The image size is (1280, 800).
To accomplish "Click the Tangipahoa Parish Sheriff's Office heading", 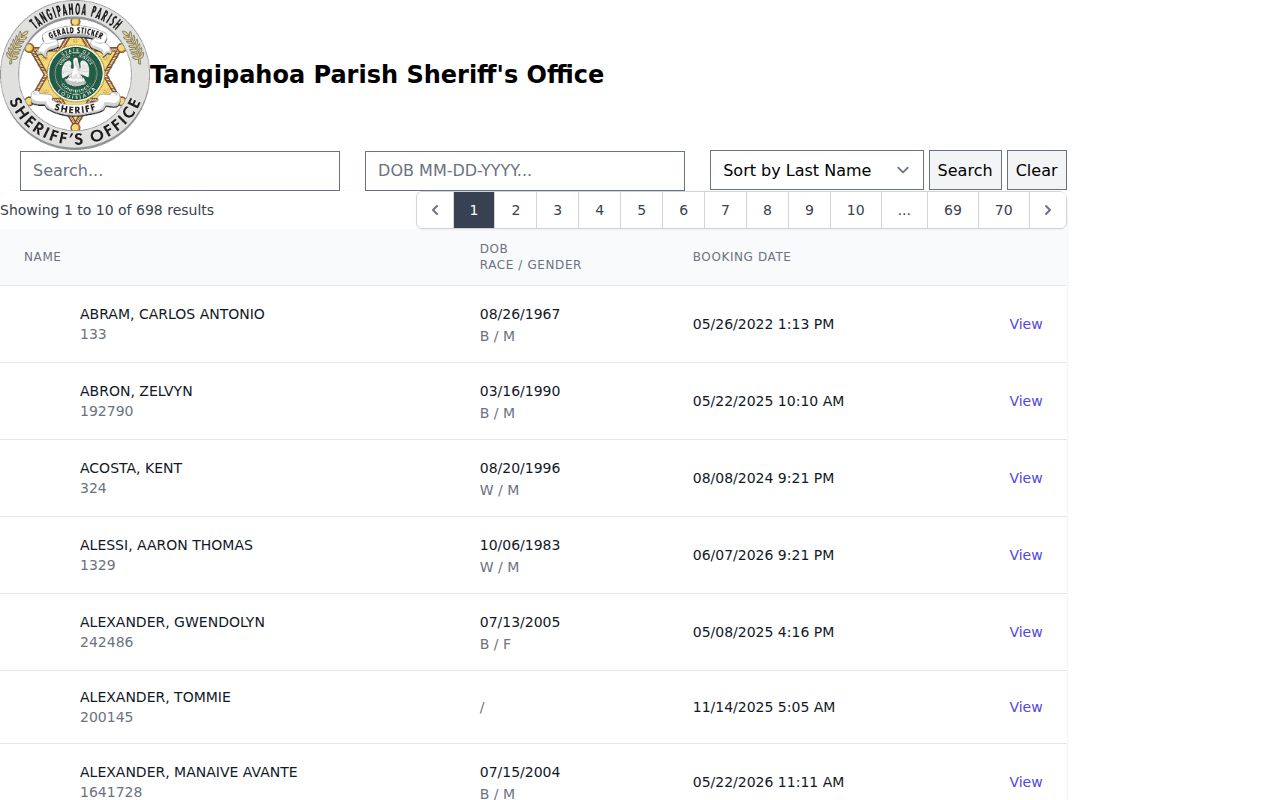I will coord(377,75).
